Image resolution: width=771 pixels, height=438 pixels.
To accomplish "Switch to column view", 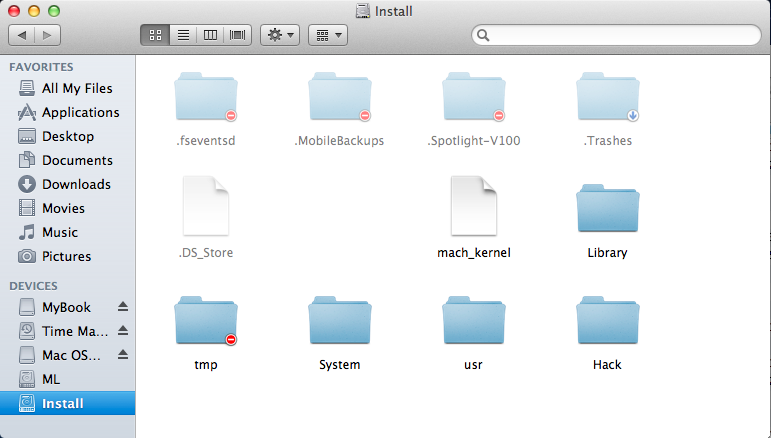I will click(210, 35).
